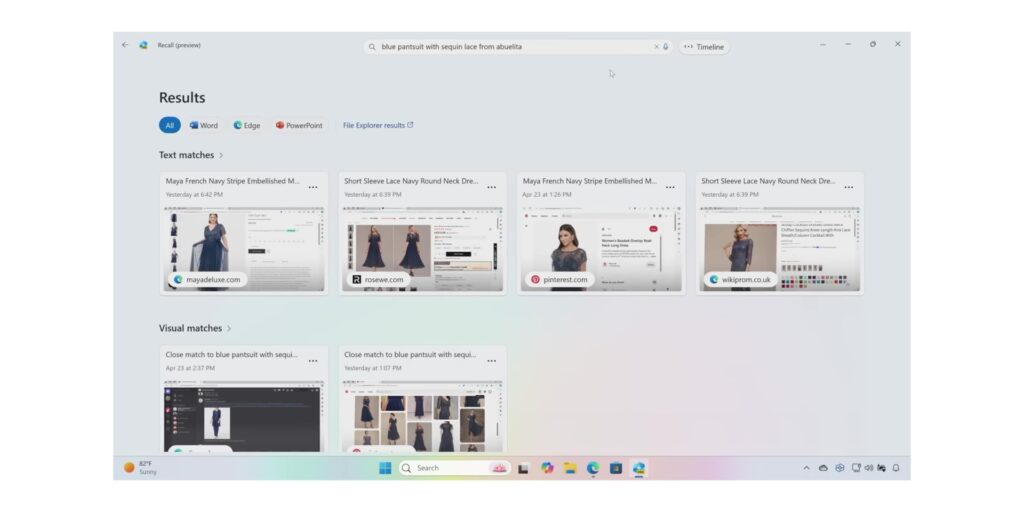Open the dark chat window visual match
Viewport: 1024px width, 512px height.
tap(243, 417)
